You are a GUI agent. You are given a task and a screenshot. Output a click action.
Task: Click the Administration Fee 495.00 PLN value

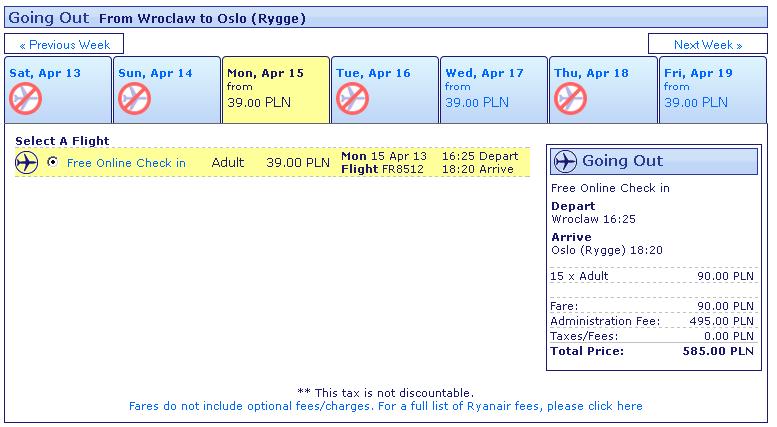(722, 321)
